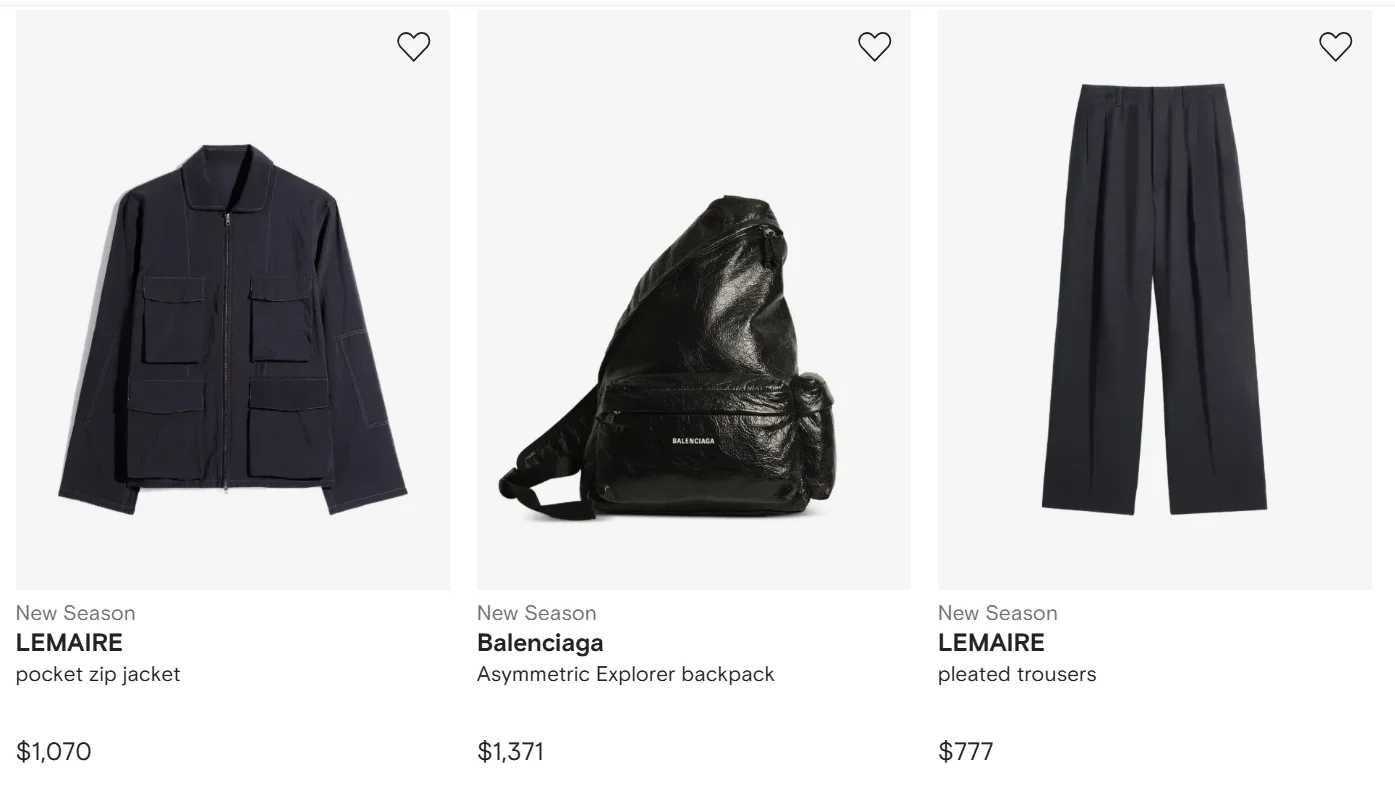Select the 'pleated trousers' product title
The image size is (1395, 795).
click(x=1016, y=674)
